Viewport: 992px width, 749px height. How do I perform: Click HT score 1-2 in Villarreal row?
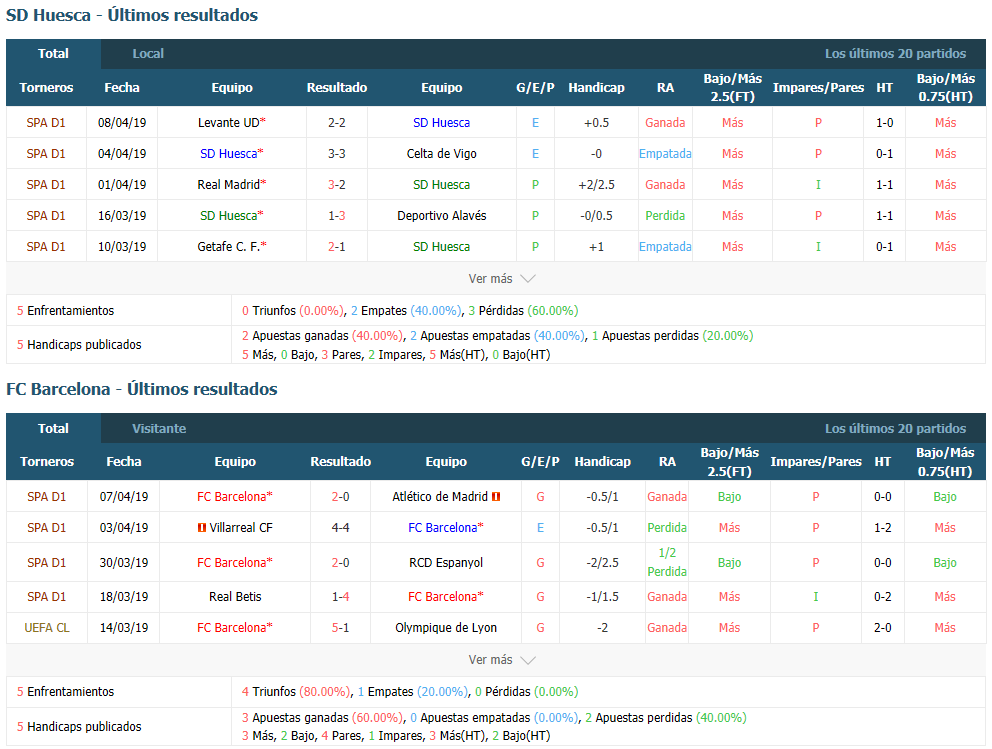pyautogui.click(x=883, y=528)
